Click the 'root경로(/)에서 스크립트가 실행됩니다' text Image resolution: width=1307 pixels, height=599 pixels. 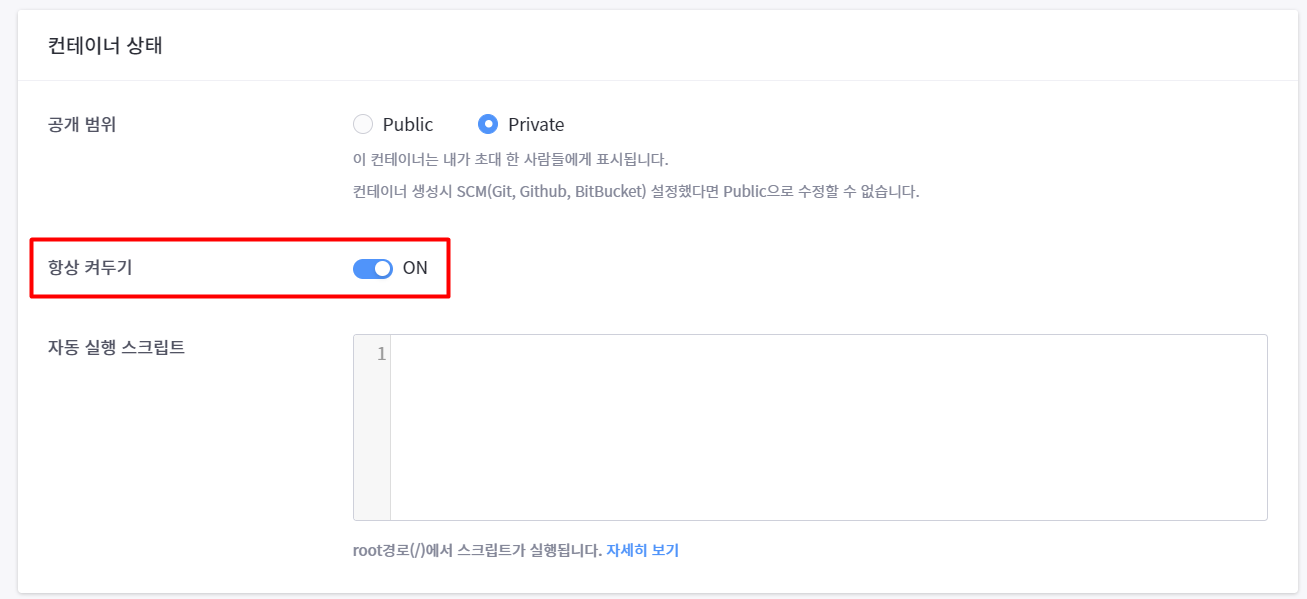(477, 550)
